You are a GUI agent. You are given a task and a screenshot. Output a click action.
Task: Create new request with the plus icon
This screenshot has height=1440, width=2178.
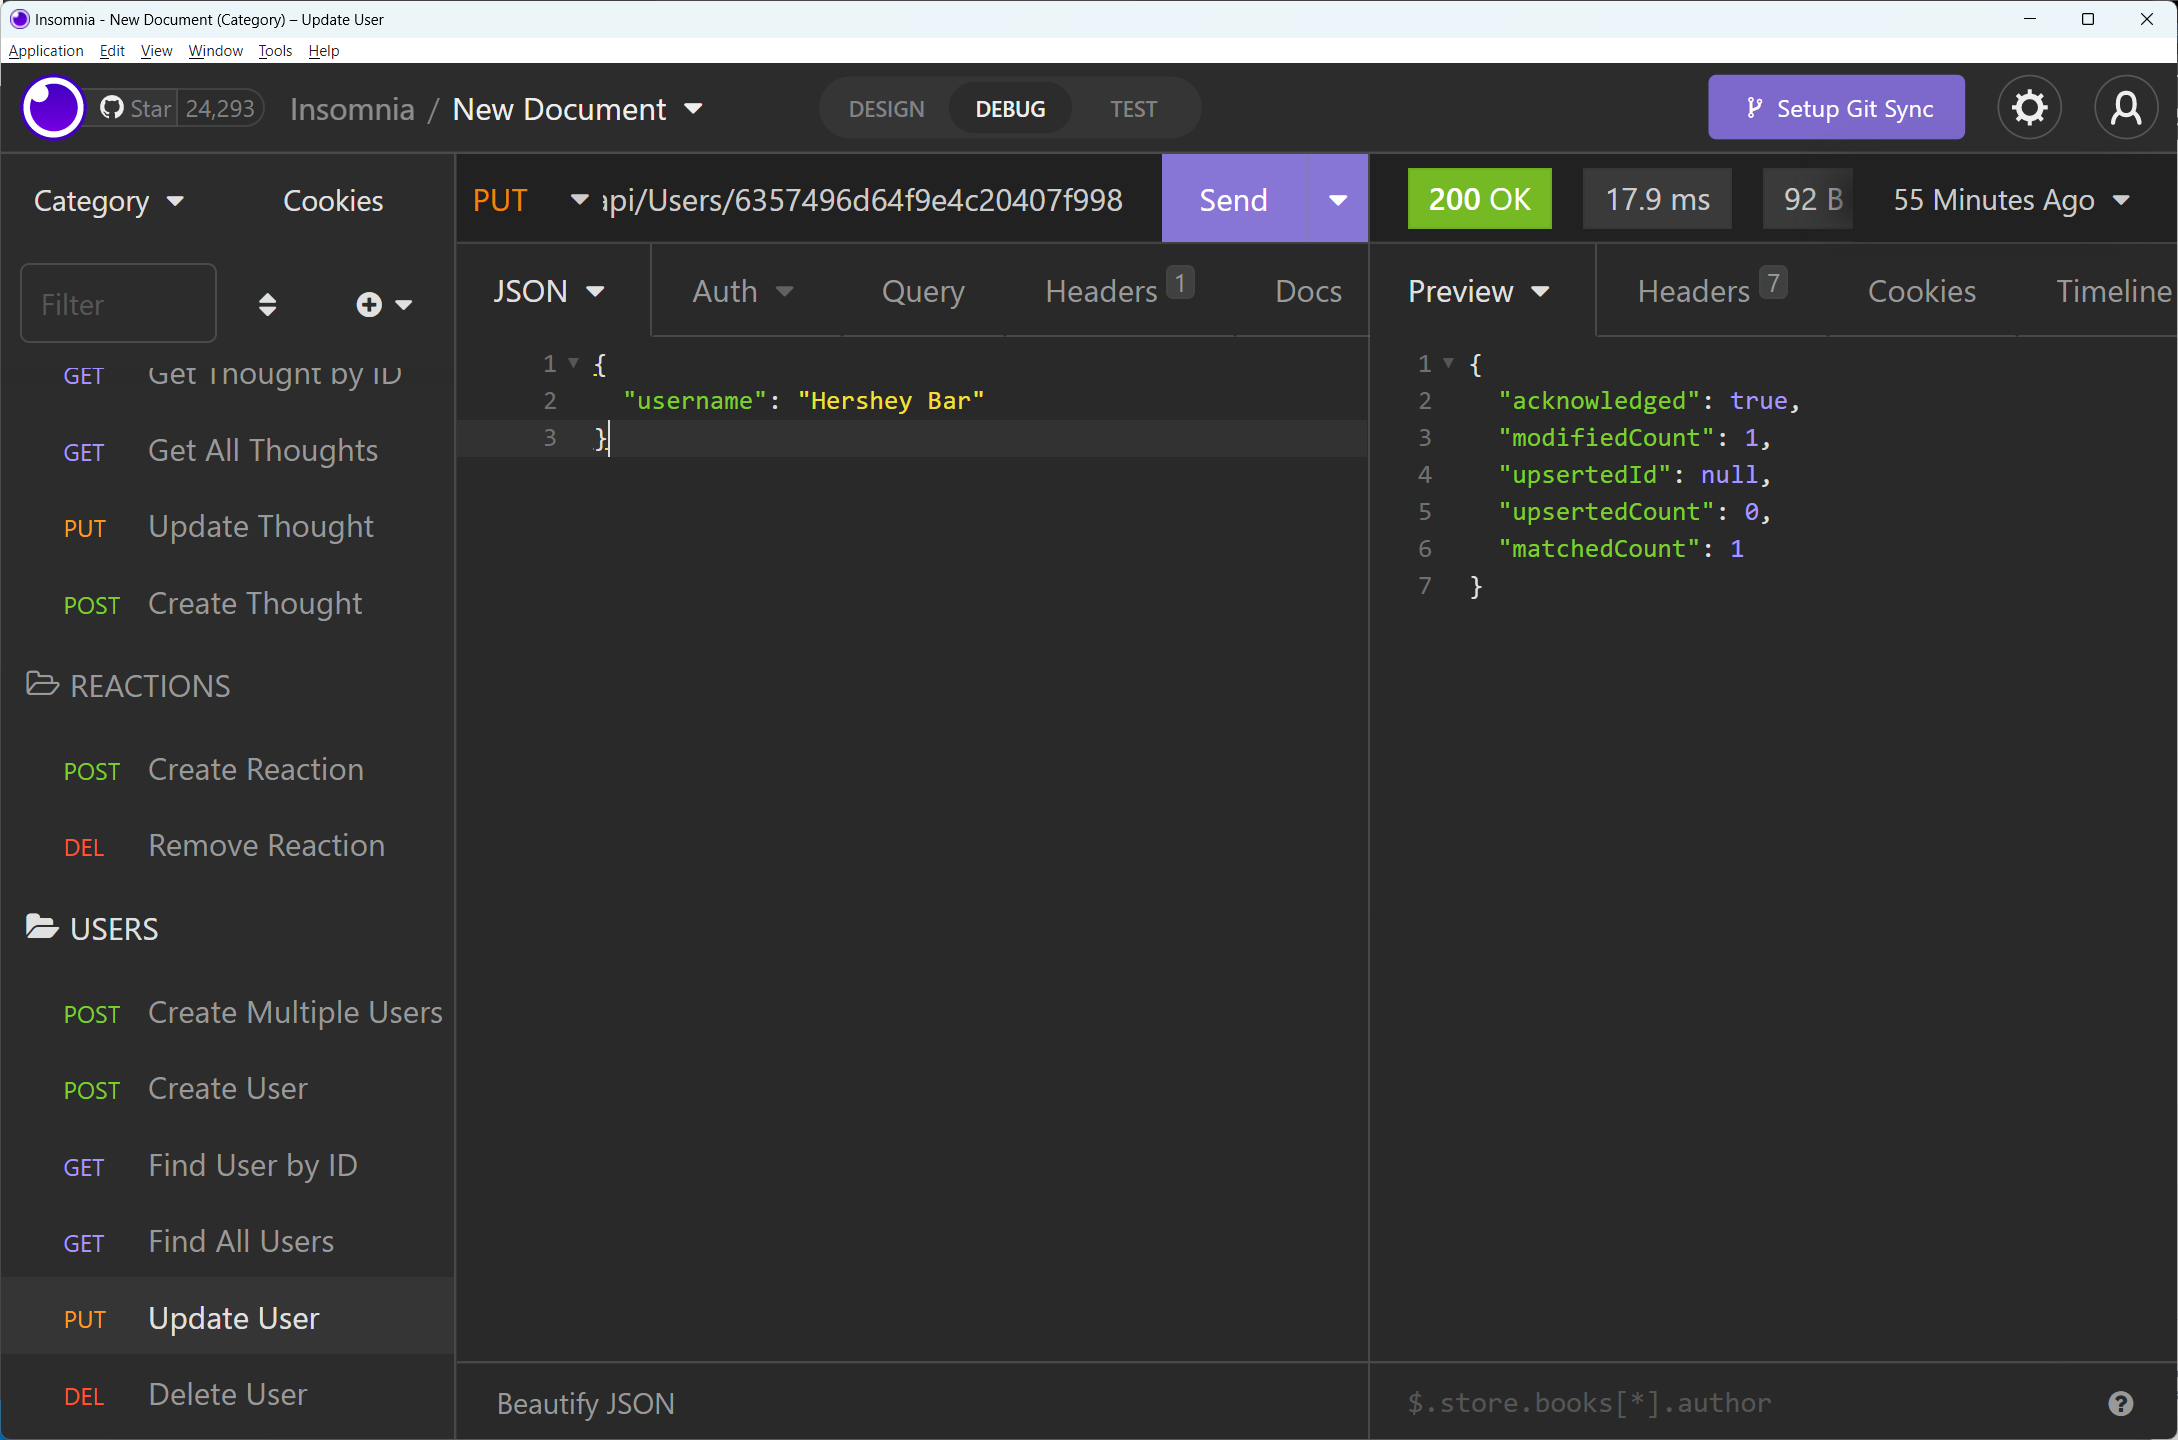(x=368, y=303)
